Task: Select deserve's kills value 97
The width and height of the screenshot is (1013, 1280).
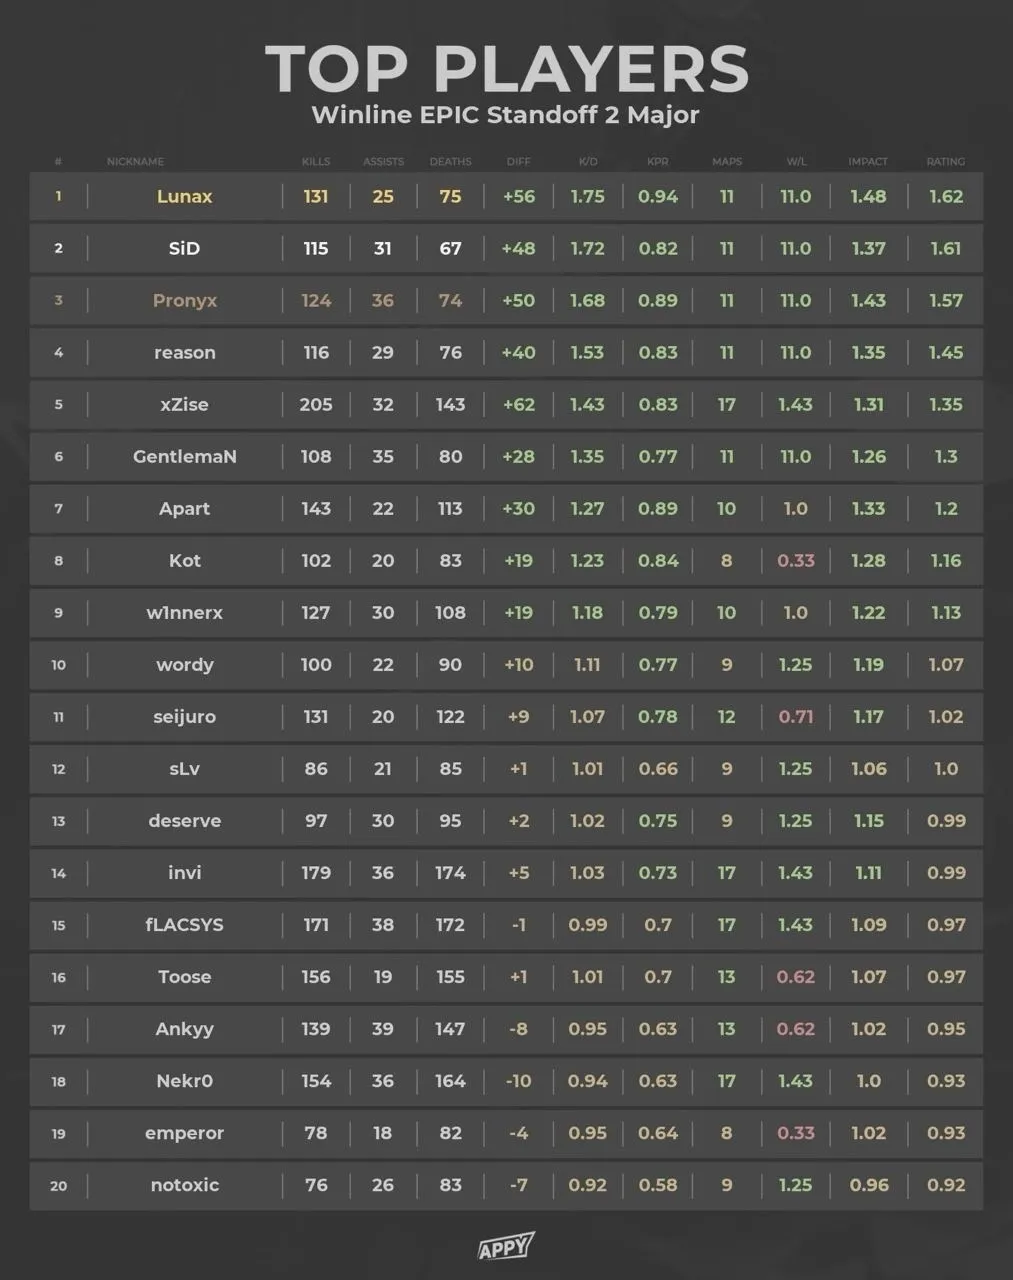Action: [x=316, y=821]
